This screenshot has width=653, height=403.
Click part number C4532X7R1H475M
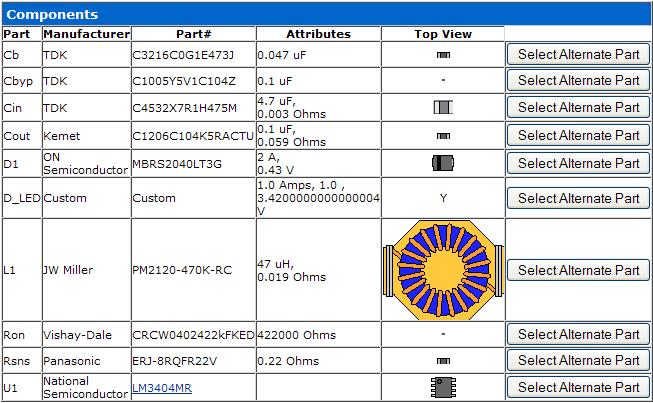pyautogui.click(x=184, y=108)
